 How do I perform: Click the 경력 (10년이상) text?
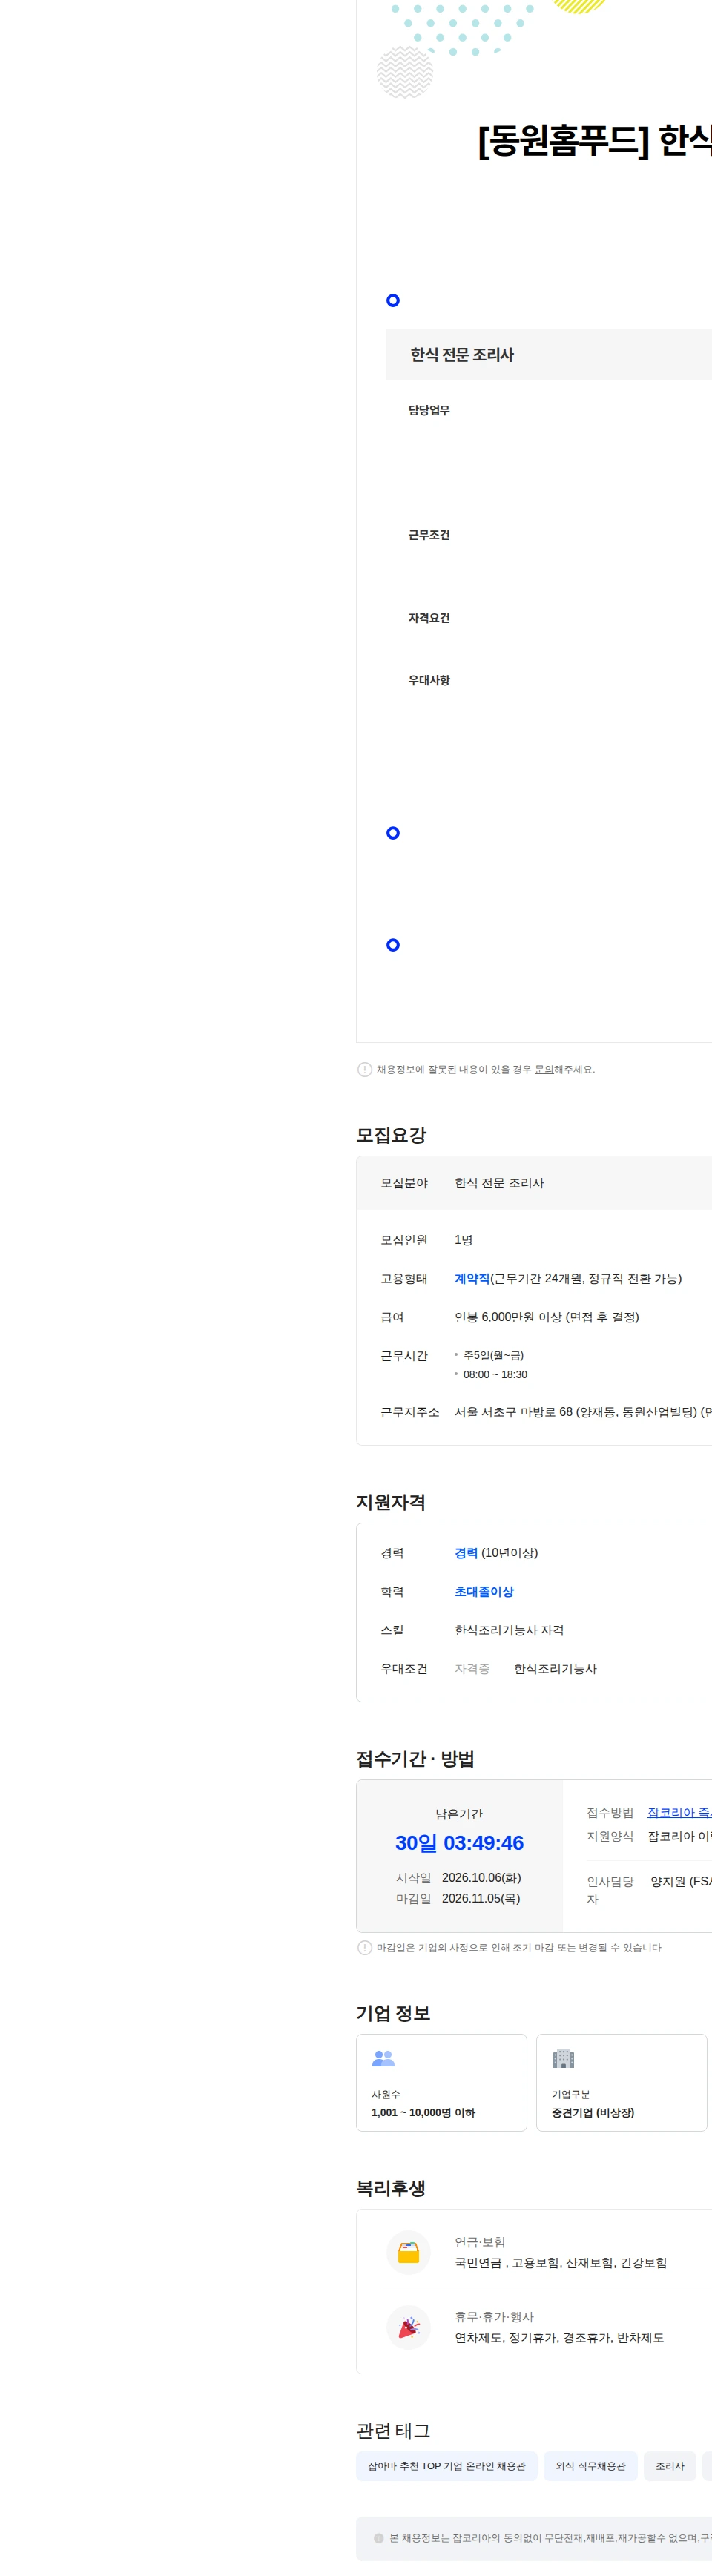point(496,1553)
